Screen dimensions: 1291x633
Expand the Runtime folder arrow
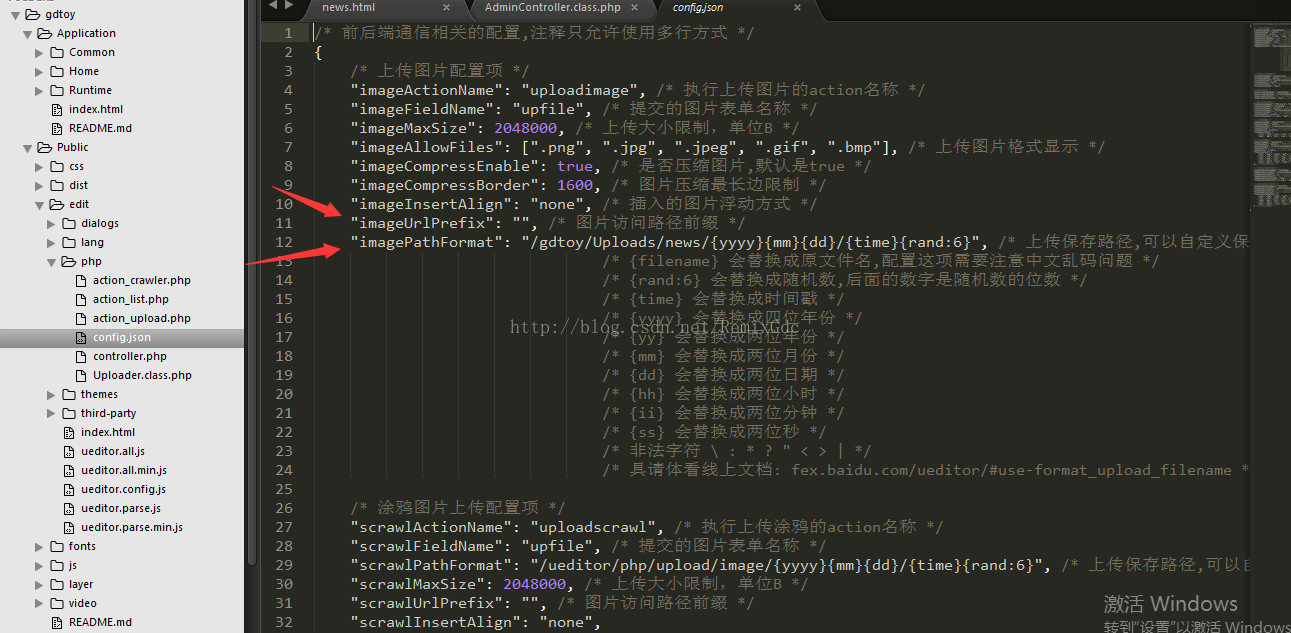click(x=39, y=90)
